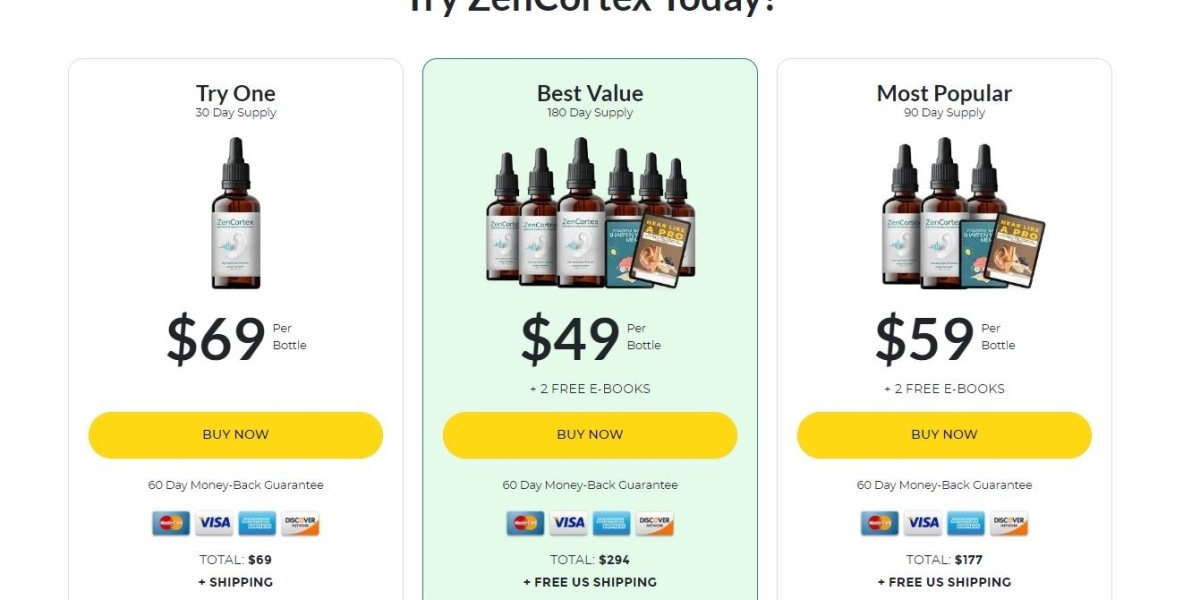Click the $49 per bottle price

(x=570, y=338)
